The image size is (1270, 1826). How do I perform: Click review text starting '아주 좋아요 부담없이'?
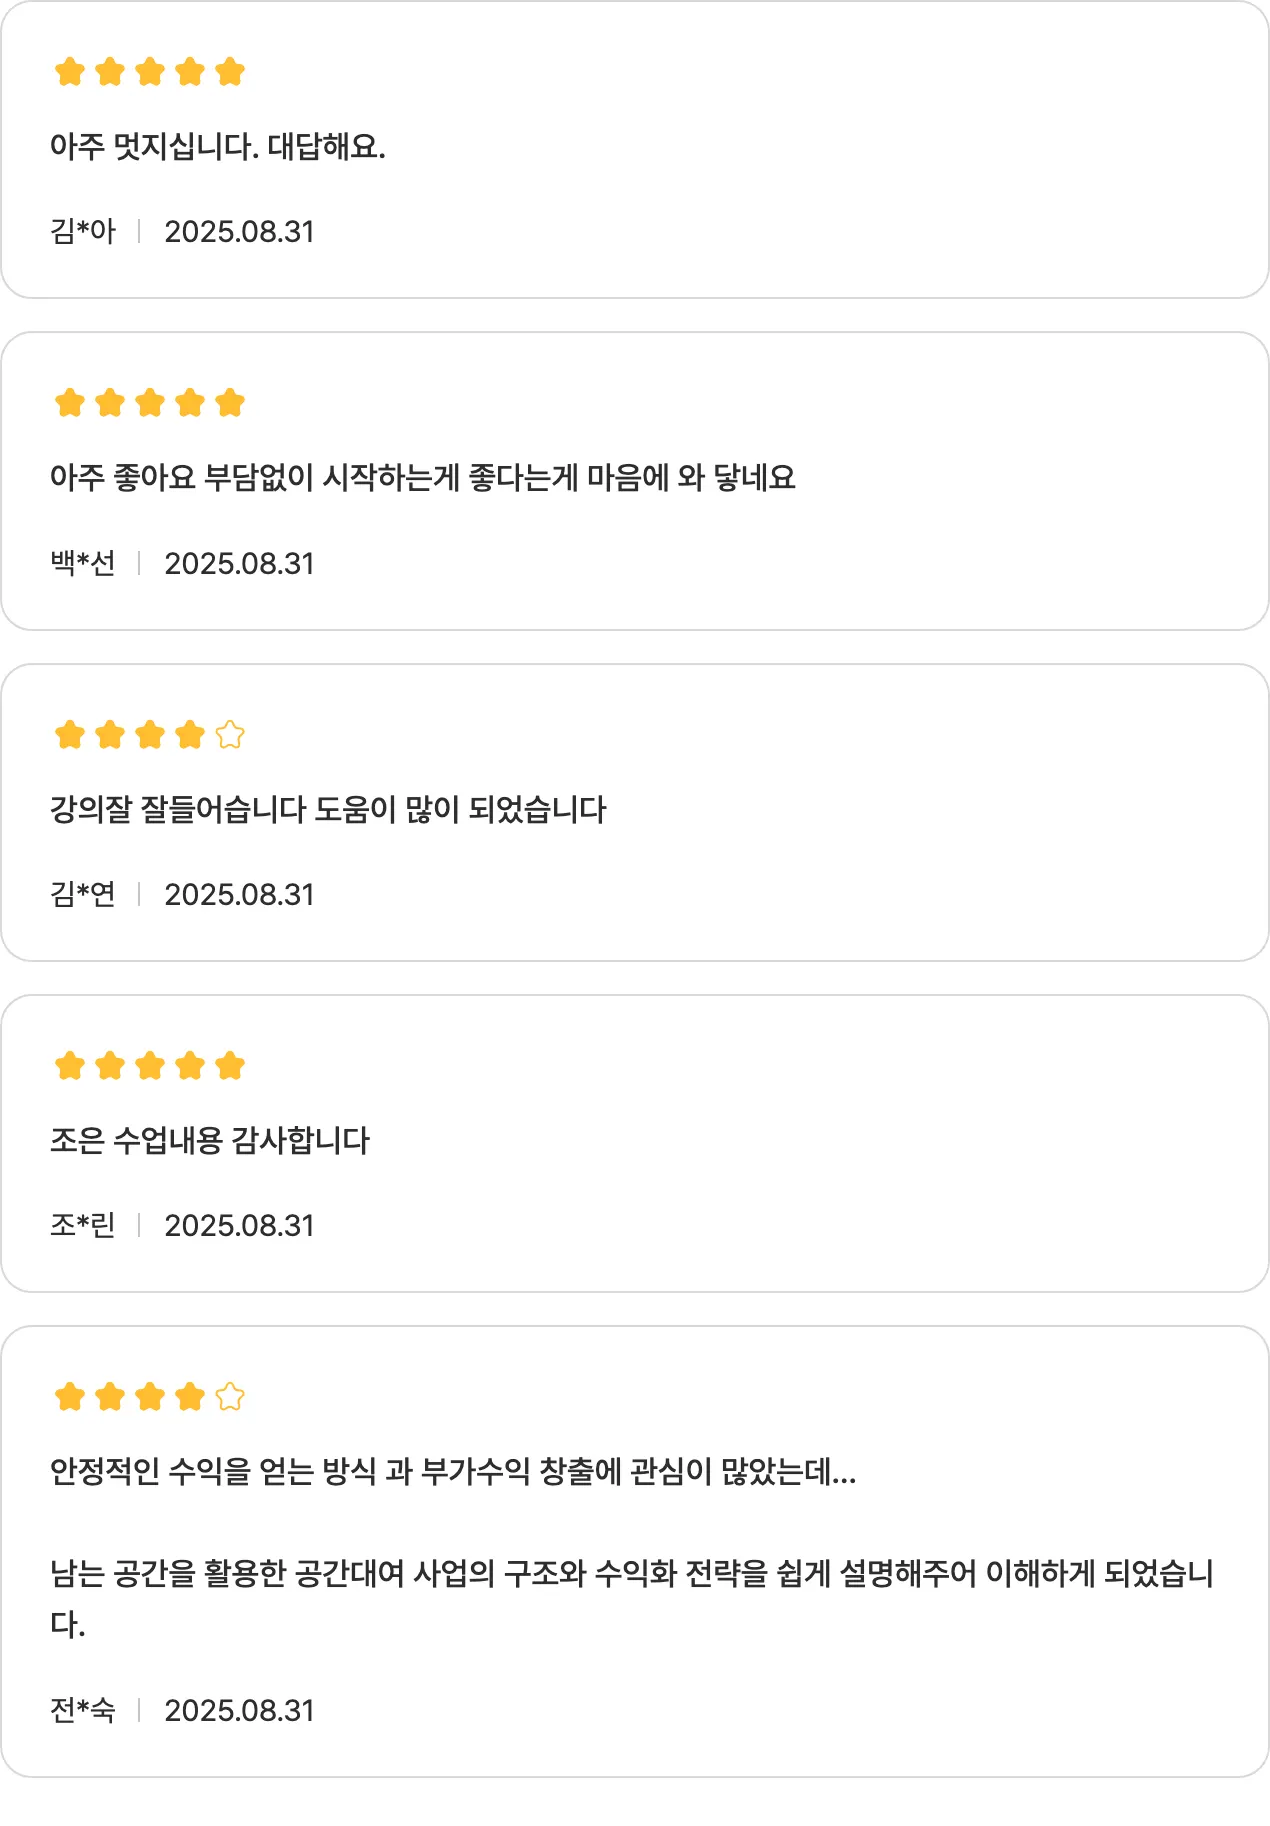click(422, 478)
